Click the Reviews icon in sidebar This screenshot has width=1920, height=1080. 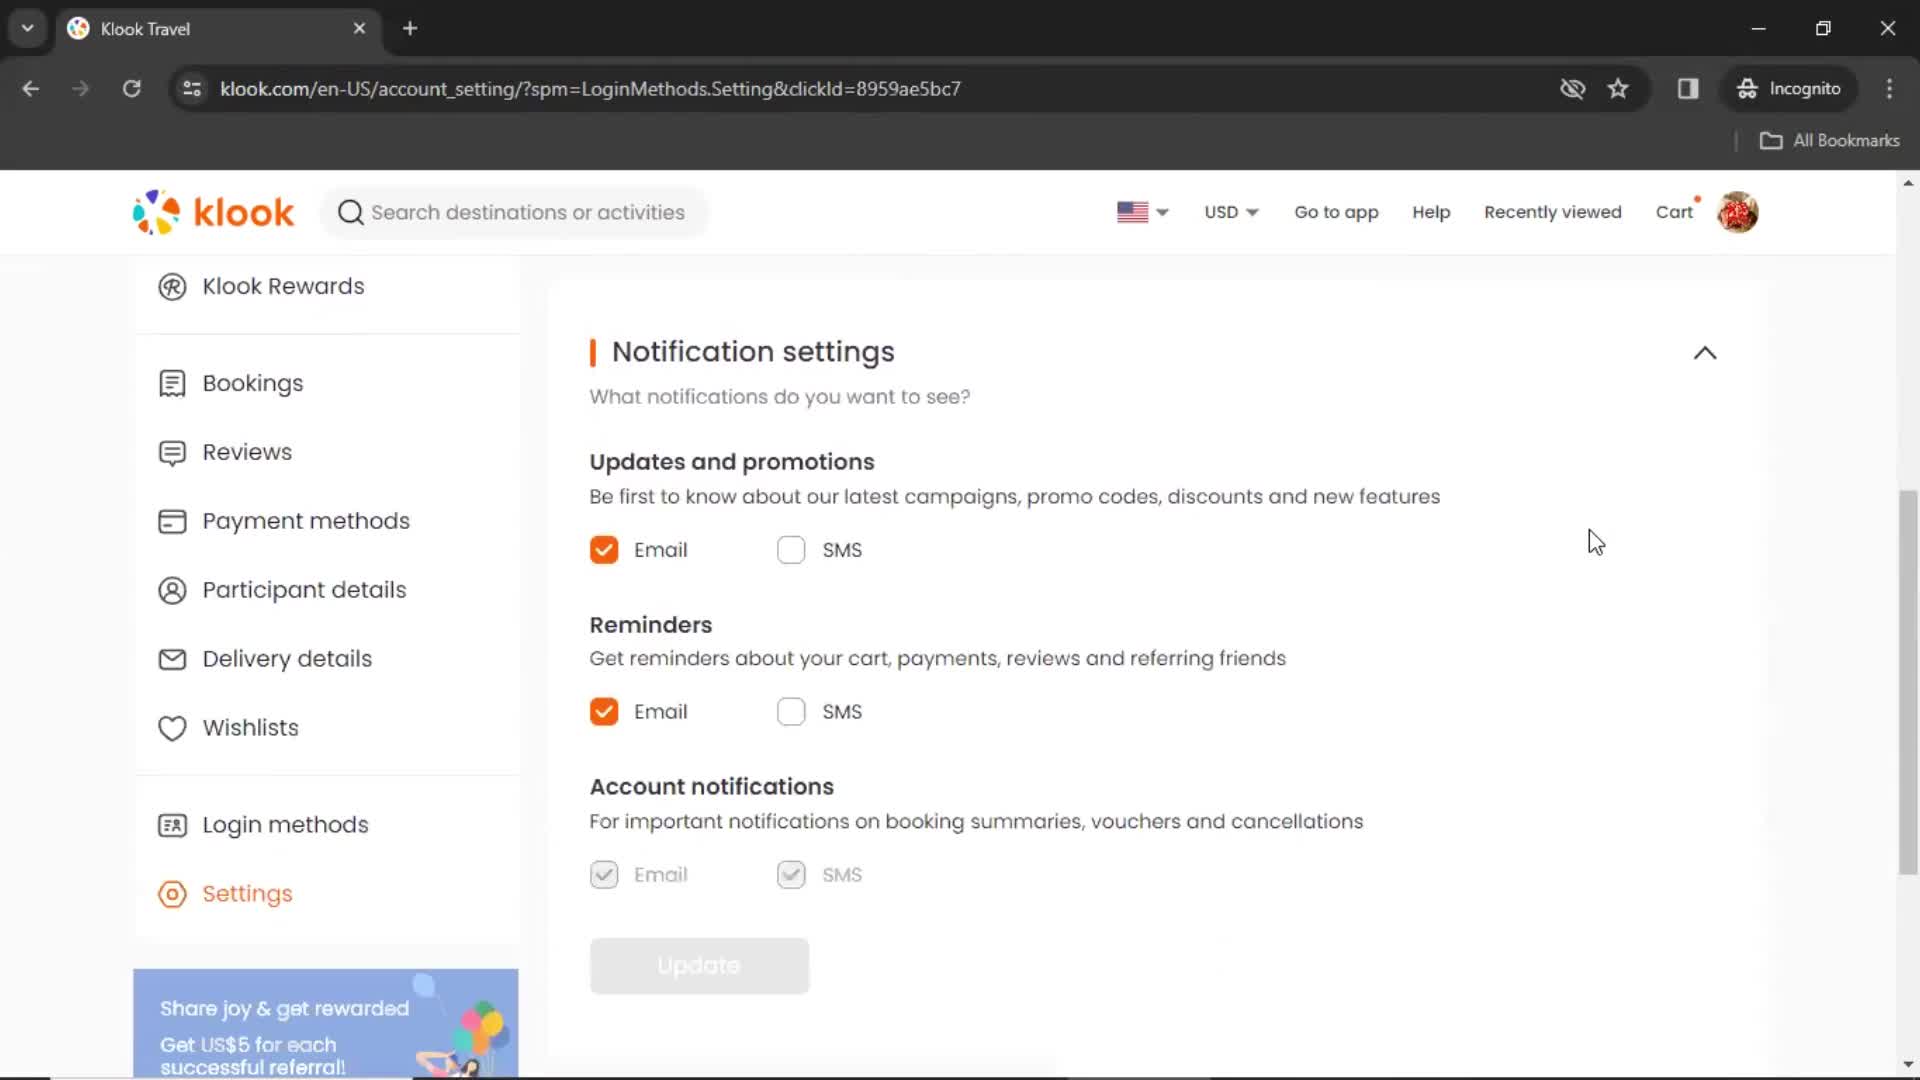click(171, 452)
